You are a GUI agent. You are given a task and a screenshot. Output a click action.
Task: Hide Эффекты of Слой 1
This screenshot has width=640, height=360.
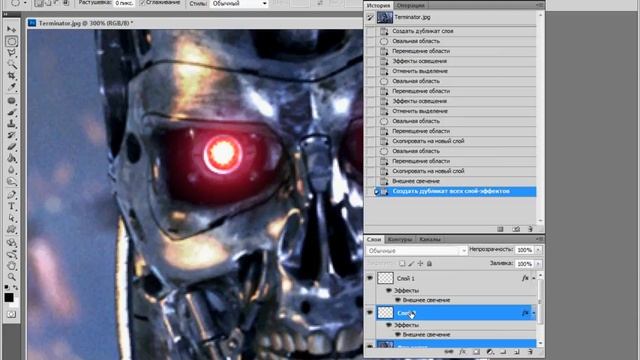click(389, 290)
